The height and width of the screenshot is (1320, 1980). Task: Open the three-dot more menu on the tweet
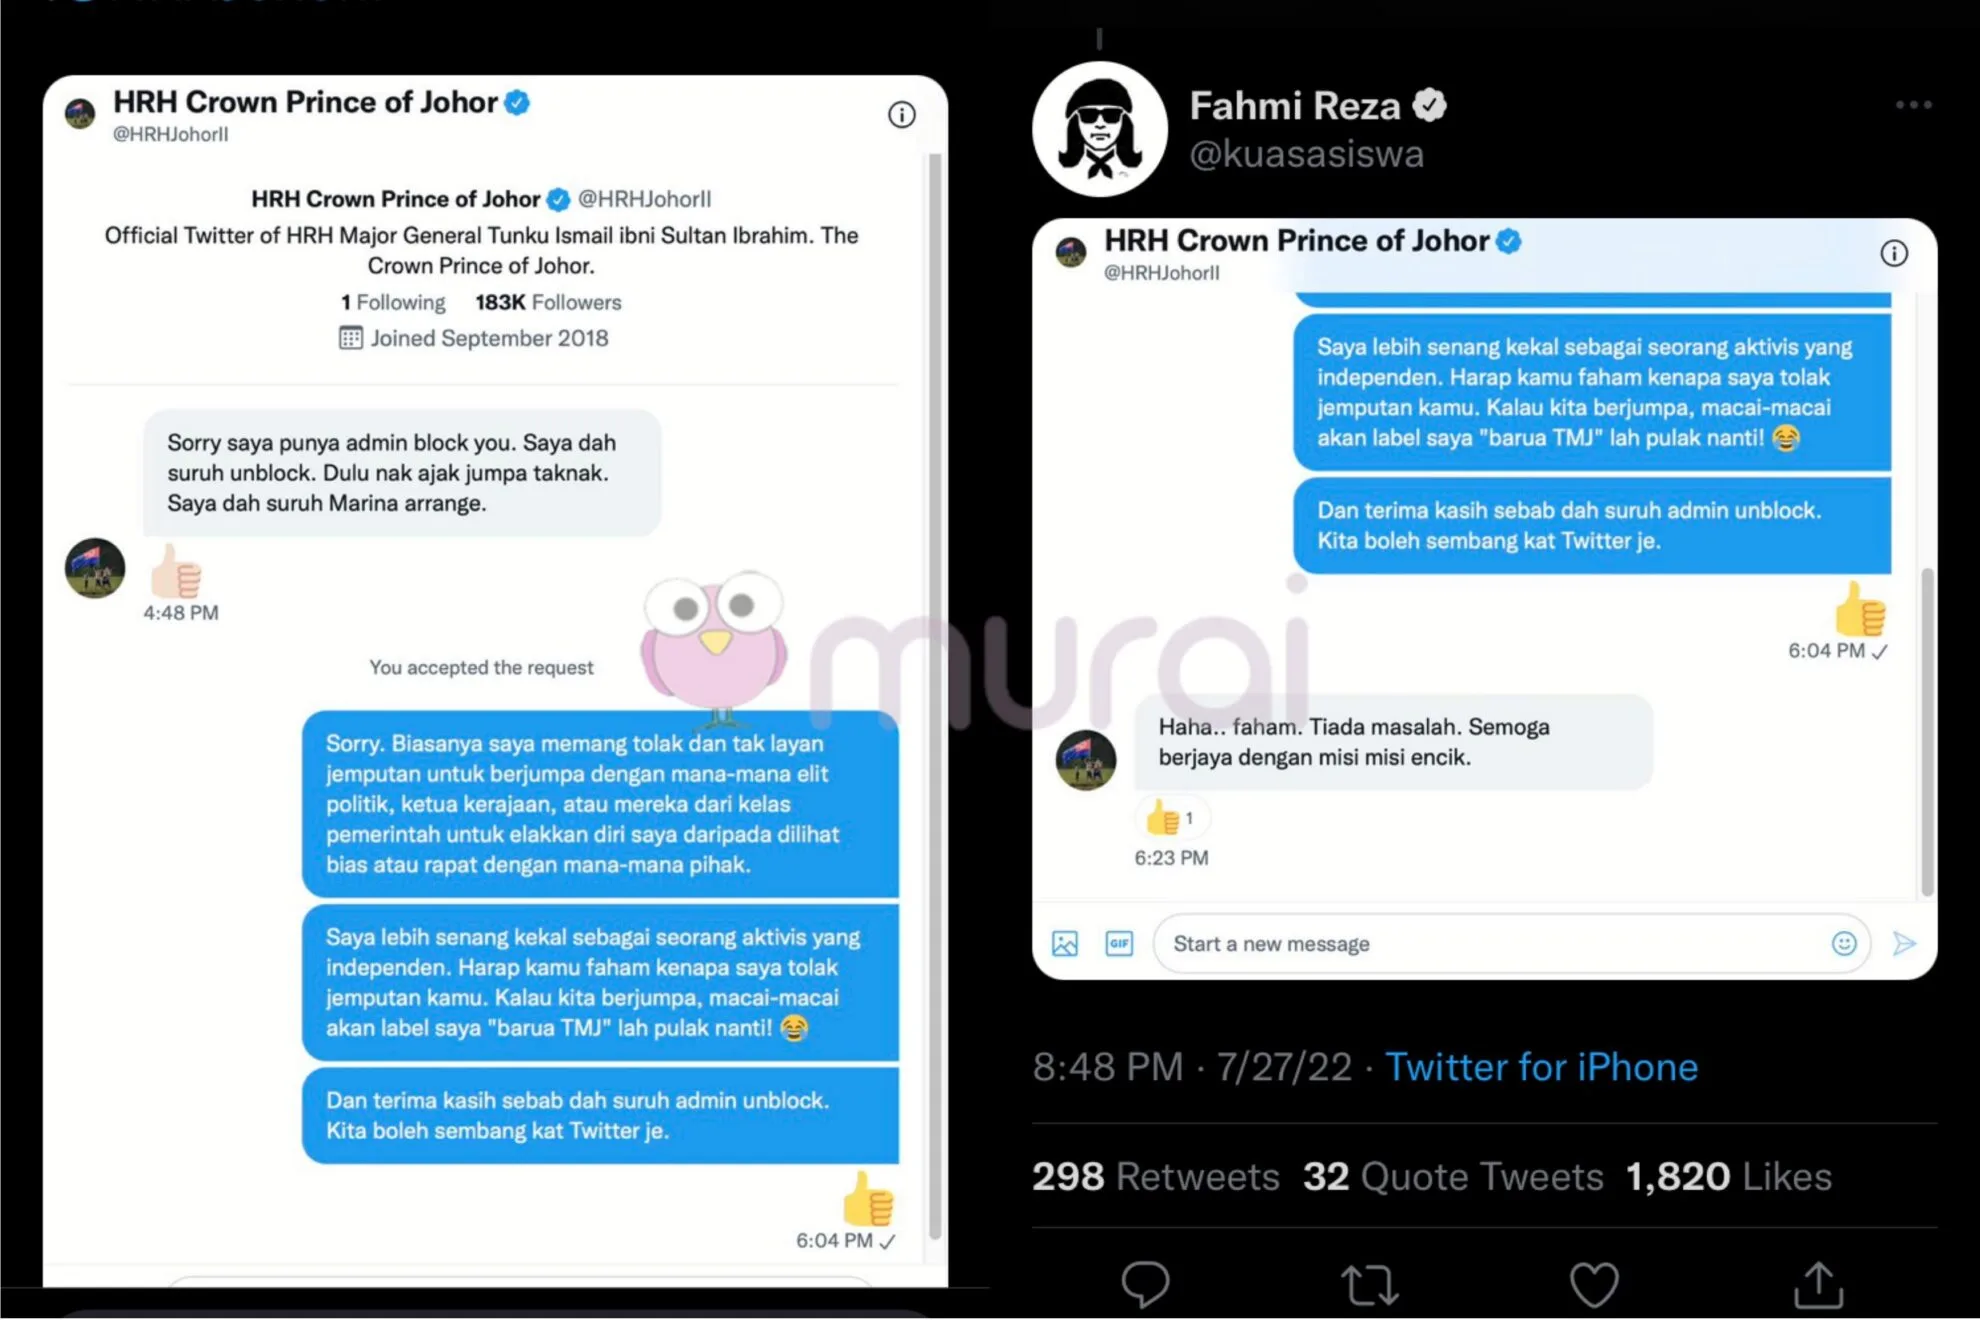1913,105
